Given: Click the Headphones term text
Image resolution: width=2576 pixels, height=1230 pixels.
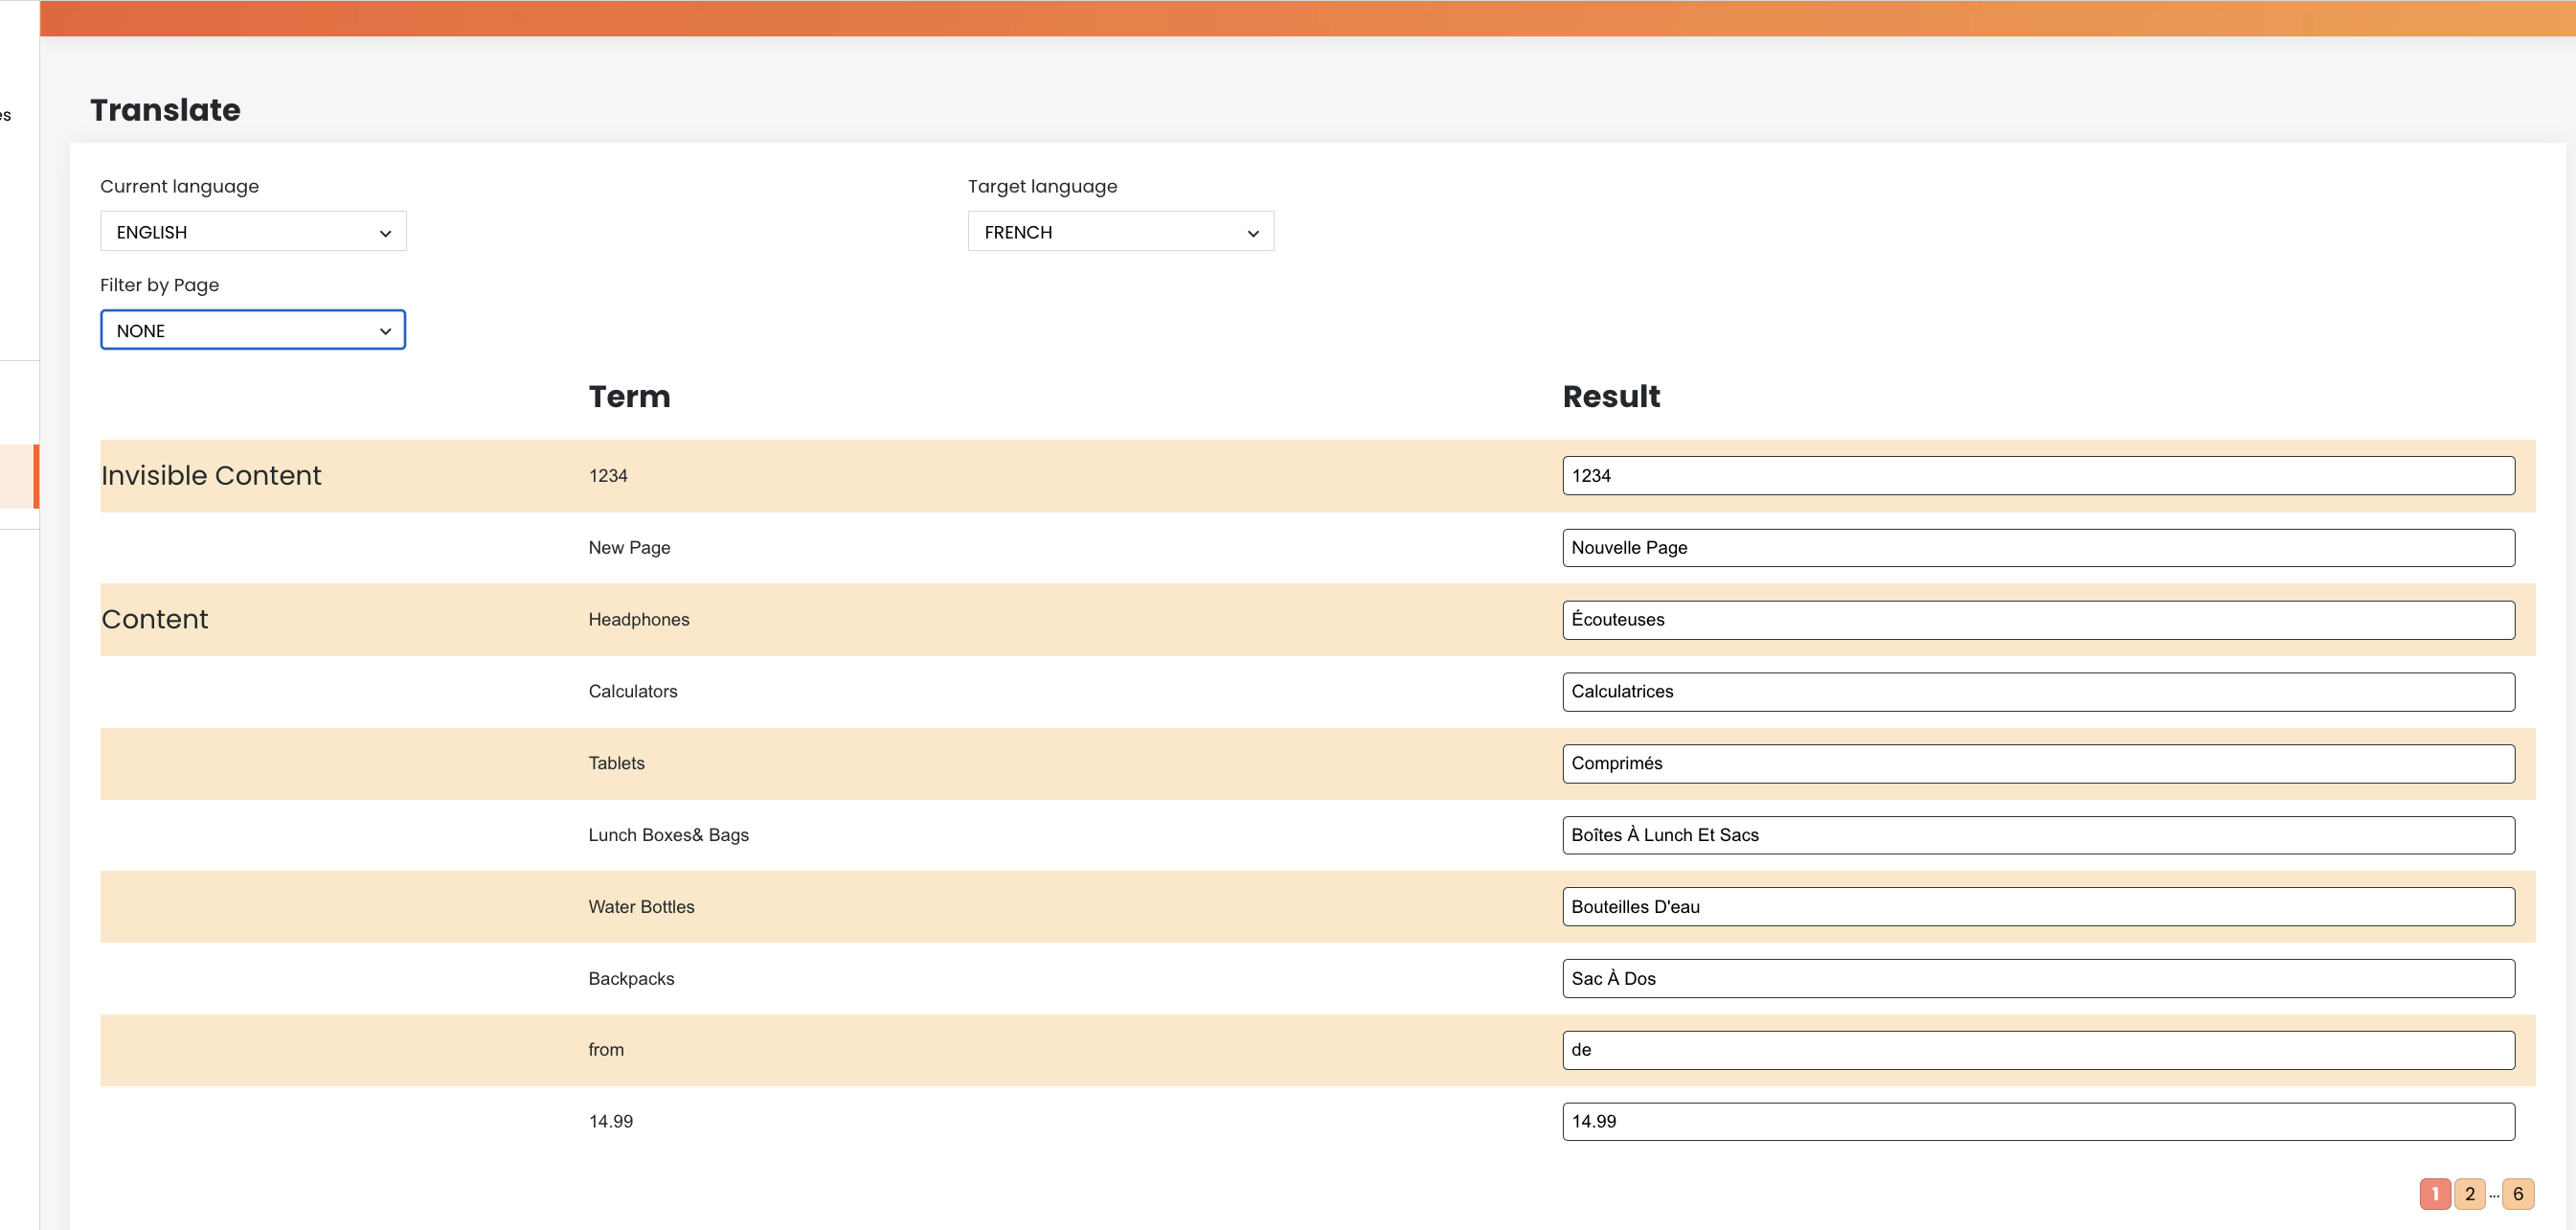Looking at the screenshot, I should pos(638,620).
